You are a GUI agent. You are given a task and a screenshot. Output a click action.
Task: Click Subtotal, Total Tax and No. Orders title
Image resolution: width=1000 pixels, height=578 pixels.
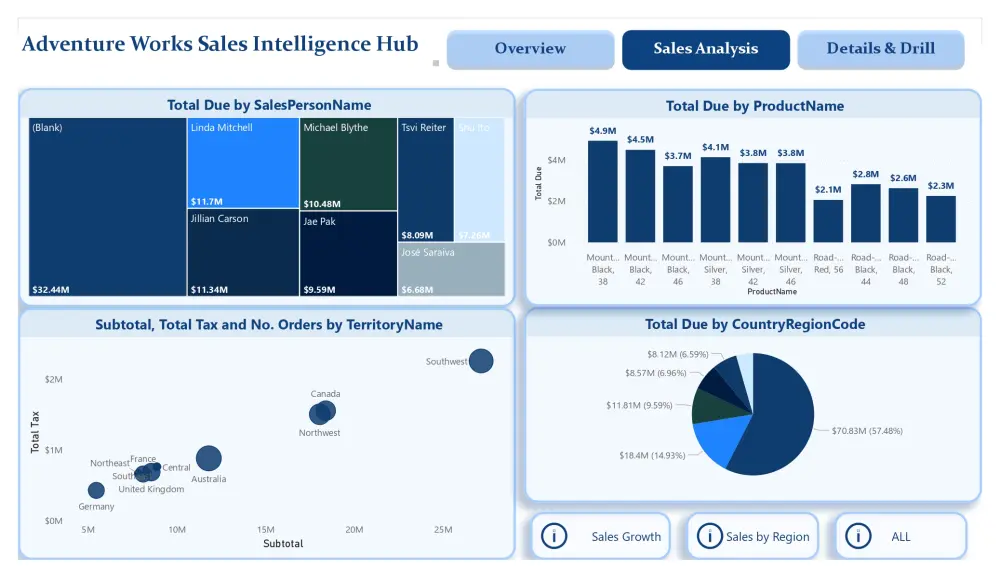click(x=268, y=325)
